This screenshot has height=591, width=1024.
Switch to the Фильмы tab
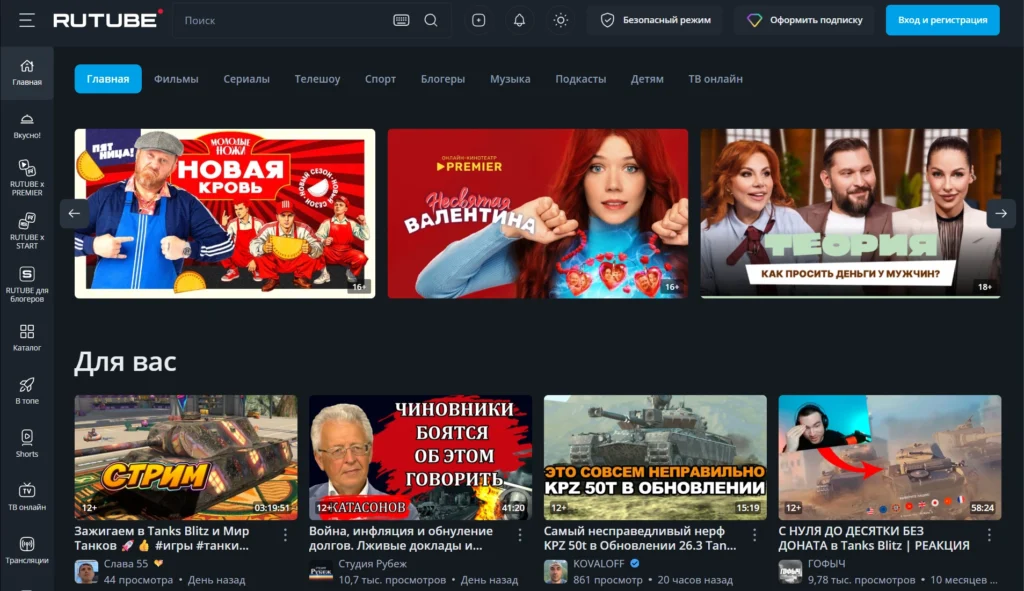click(x=177, y=78)
